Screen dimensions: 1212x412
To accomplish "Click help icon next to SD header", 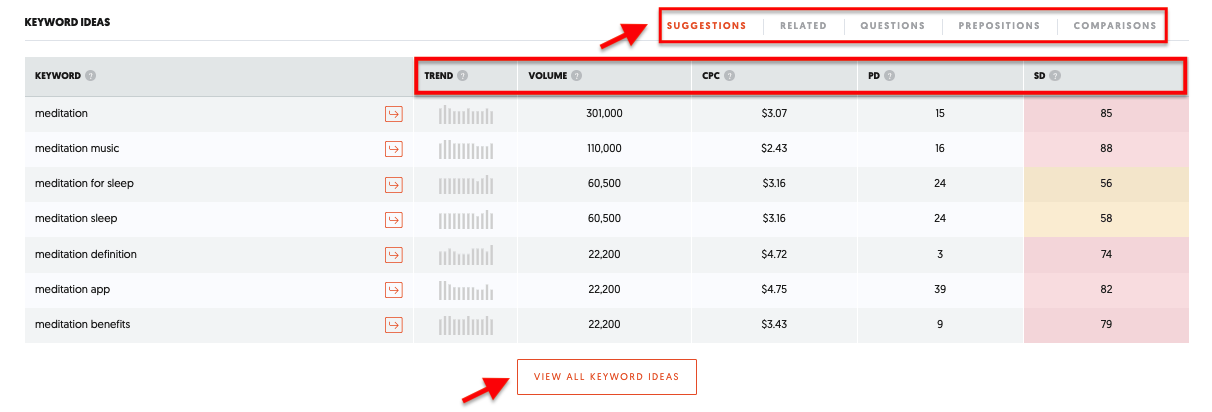I will click(1055, 76).
